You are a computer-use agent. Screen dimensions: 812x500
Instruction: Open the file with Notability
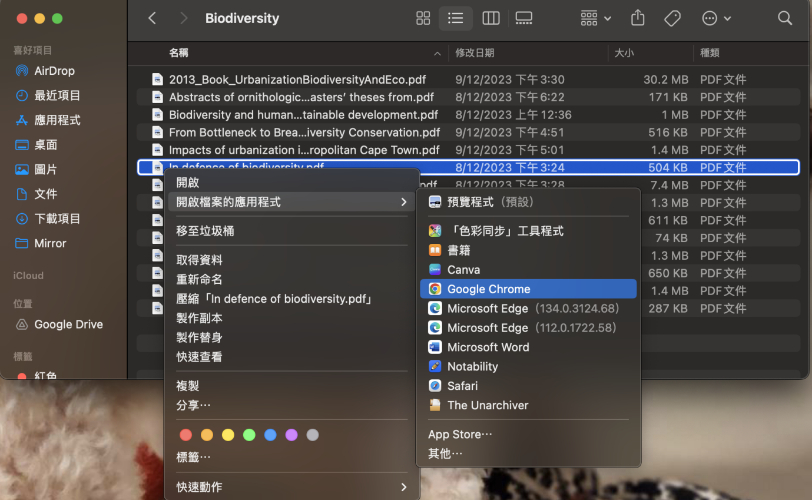click(x=528, y=366)
